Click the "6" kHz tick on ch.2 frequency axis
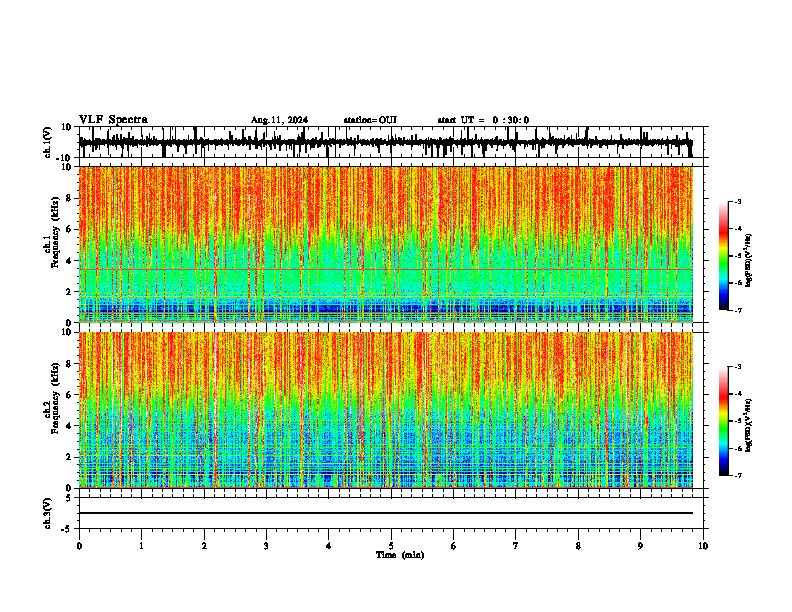 tap(69, 394)
